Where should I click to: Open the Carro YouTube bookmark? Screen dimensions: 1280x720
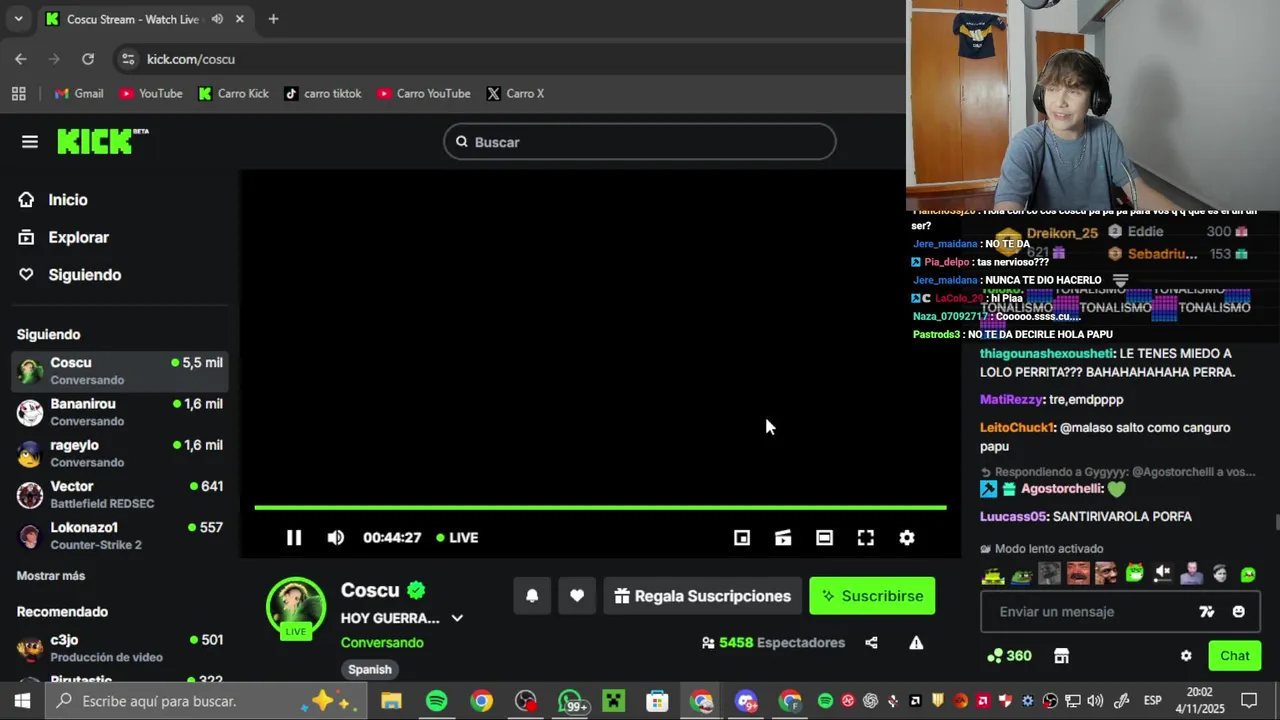pos(423,94)
